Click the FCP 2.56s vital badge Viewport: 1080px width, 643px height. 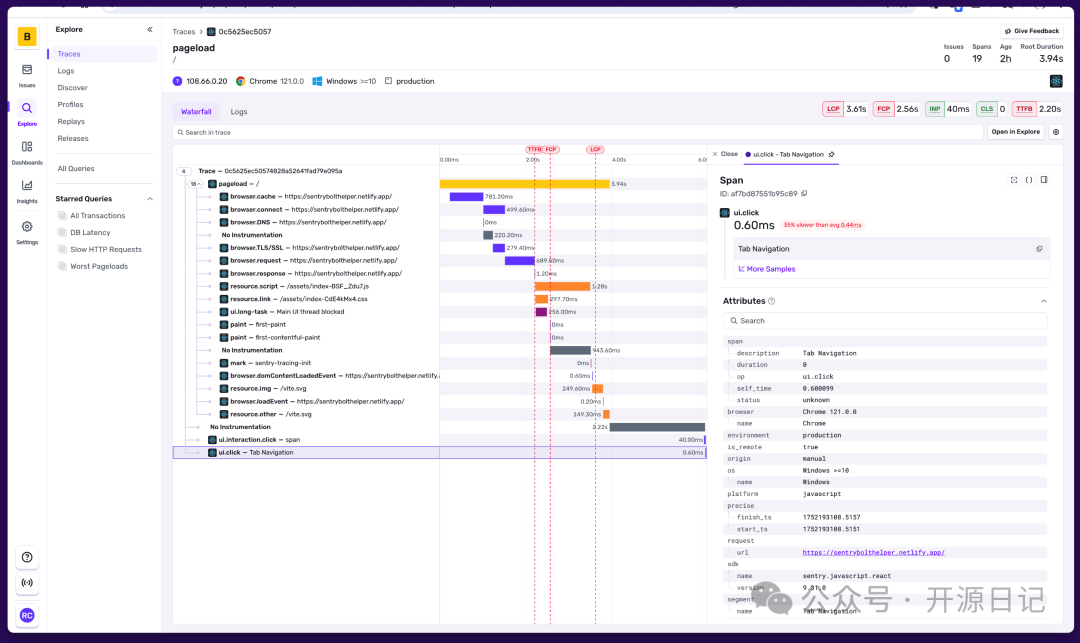point(896,109)
